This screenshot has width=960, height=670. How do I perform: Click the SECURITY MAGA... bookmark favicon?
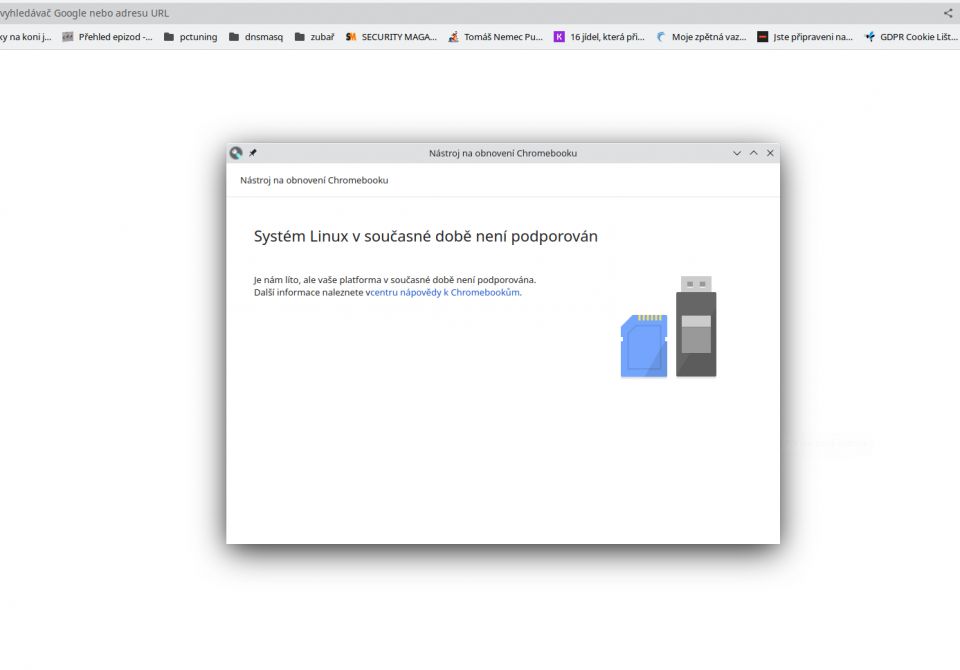pos(351,37)
